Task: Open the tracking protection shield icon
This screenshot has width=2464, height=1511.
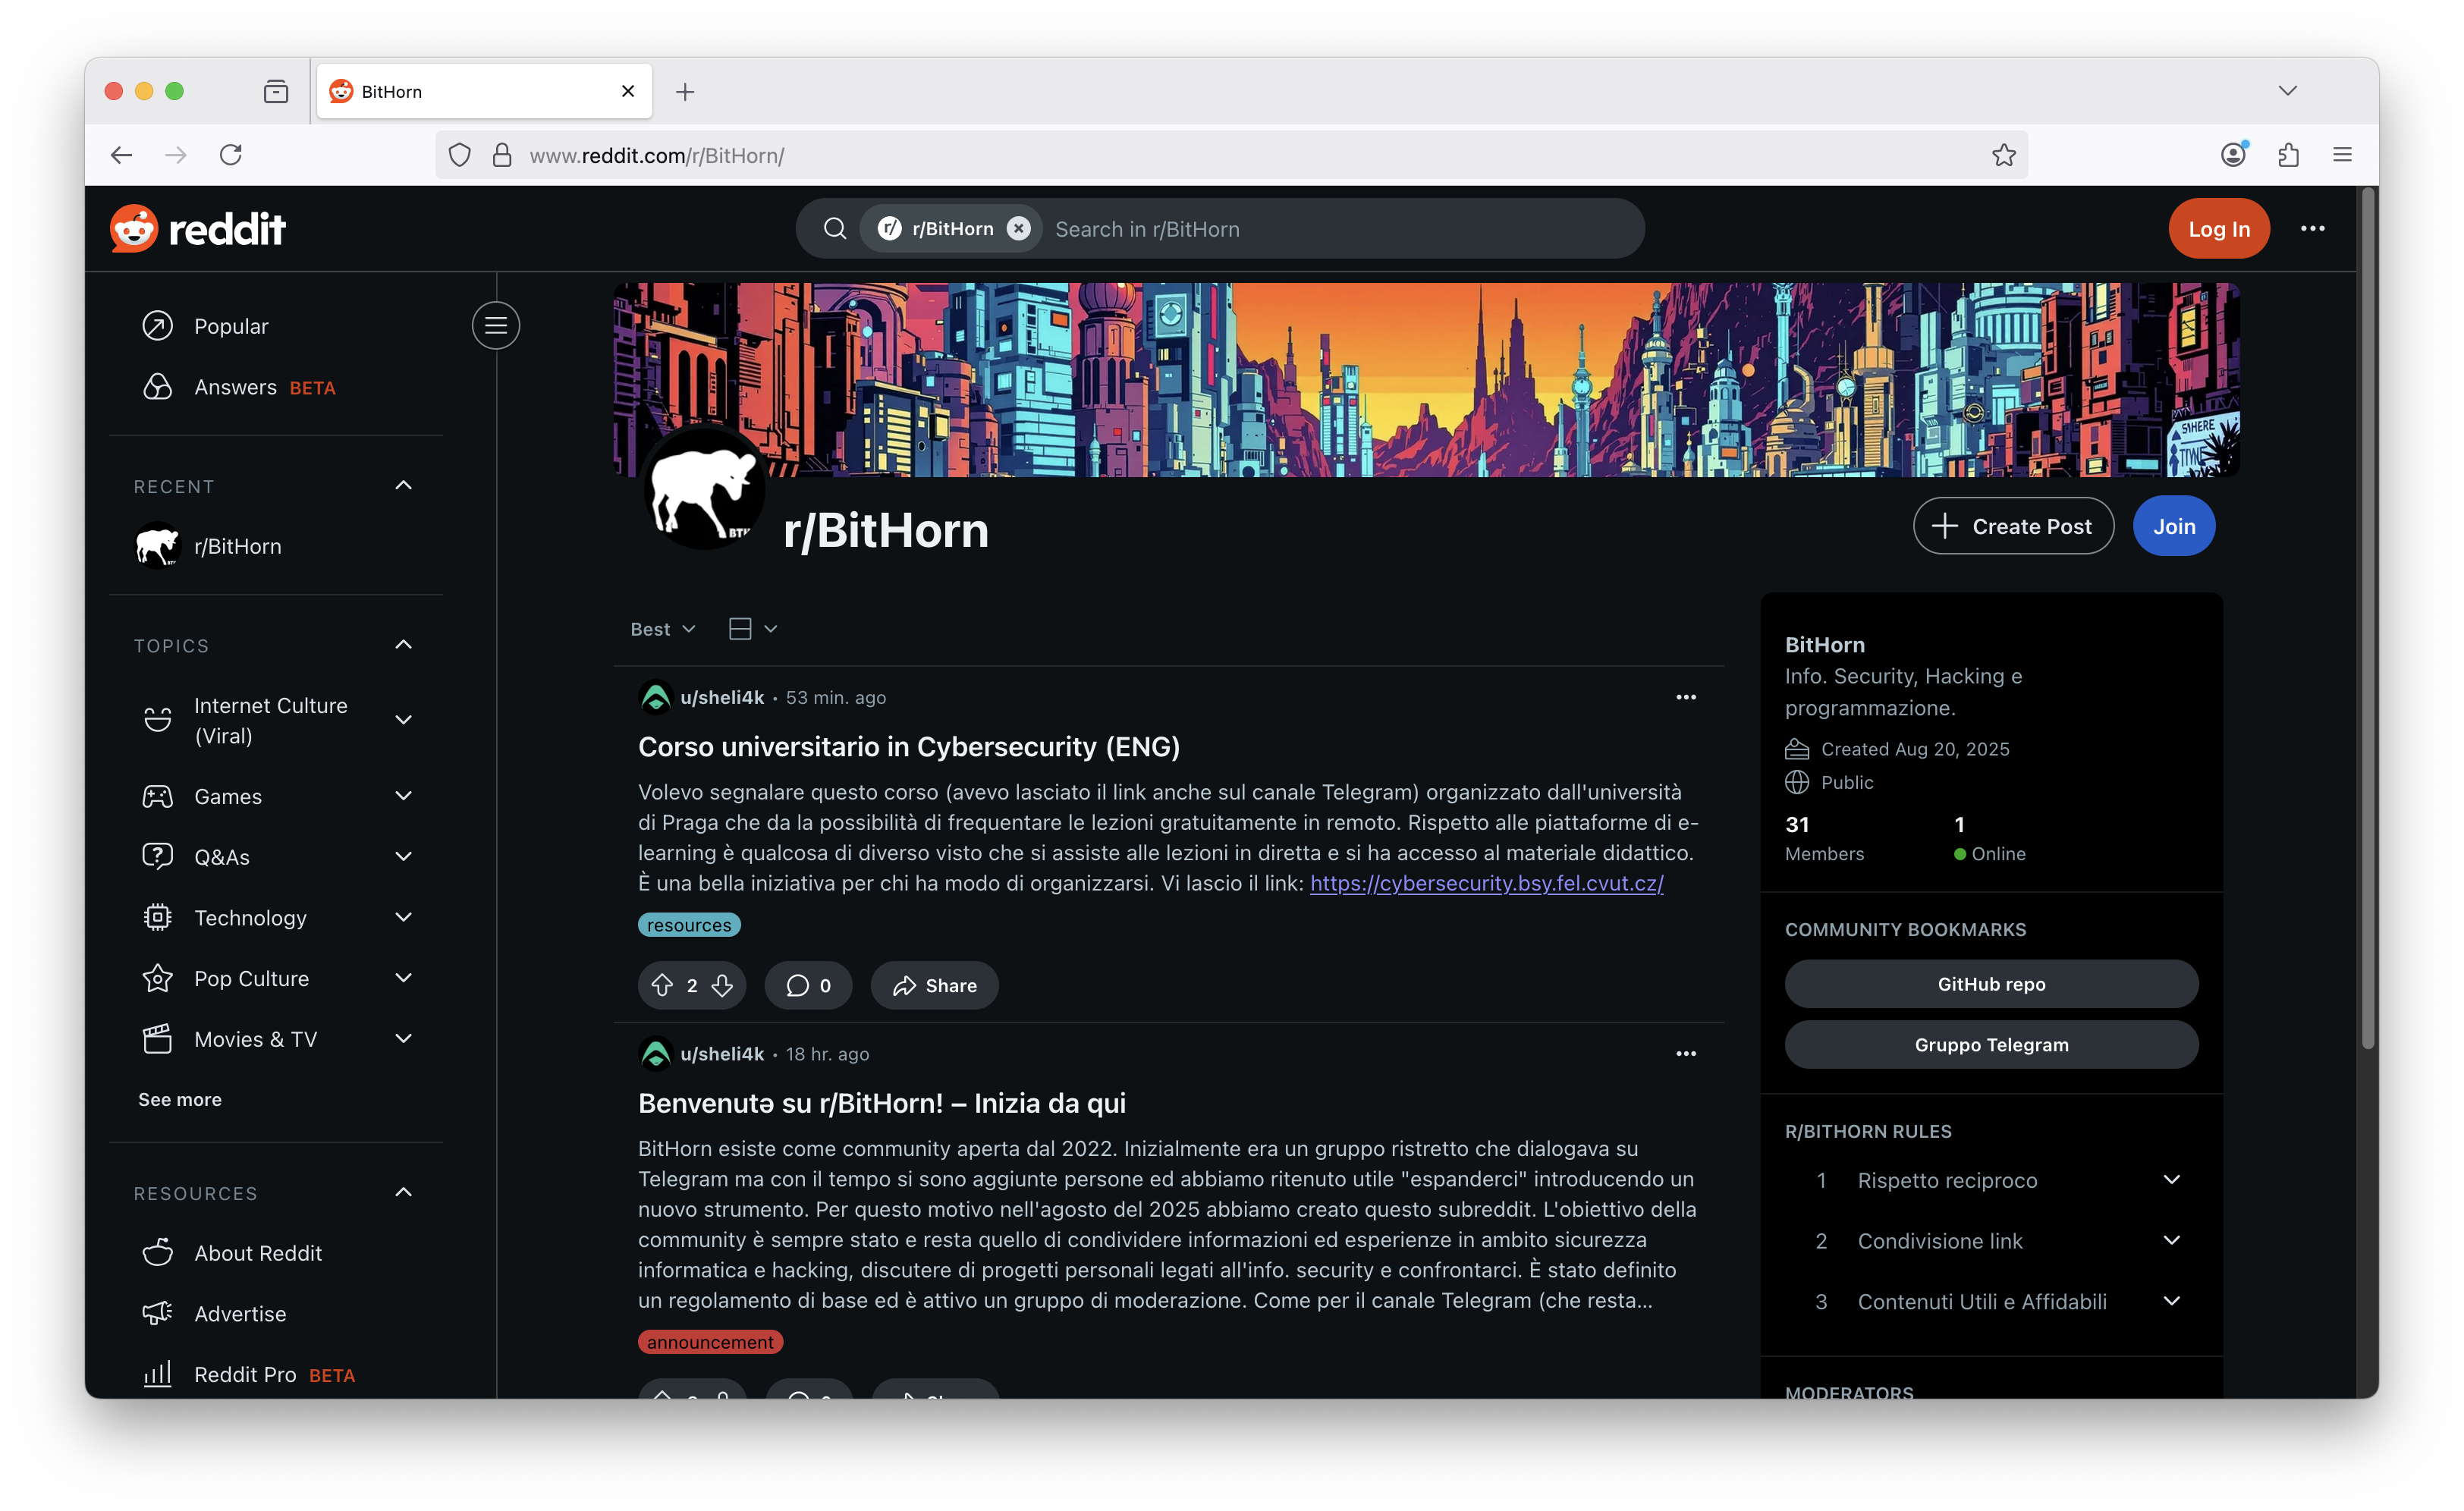Action: [459, 155]
